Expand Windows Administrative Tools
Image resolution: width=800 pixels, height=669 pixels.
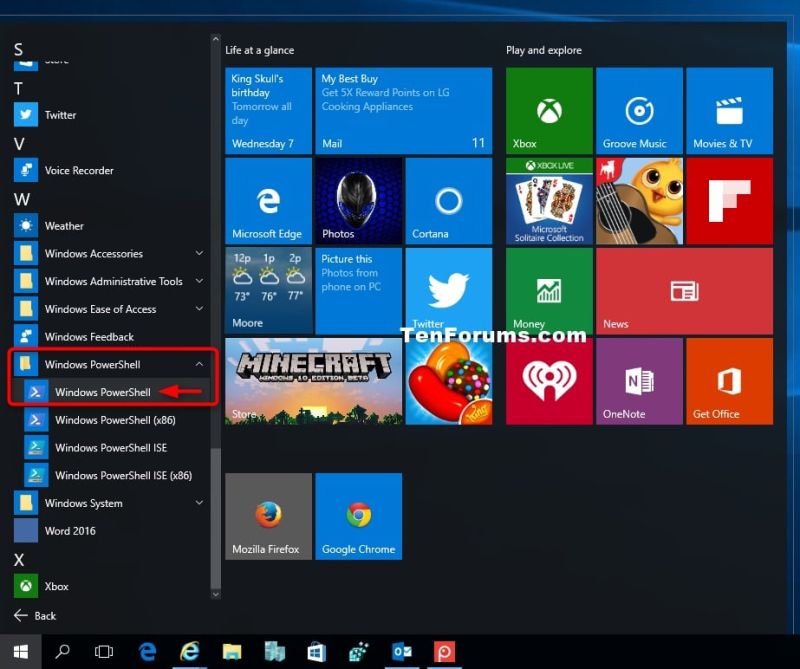(x=110, y=281)
